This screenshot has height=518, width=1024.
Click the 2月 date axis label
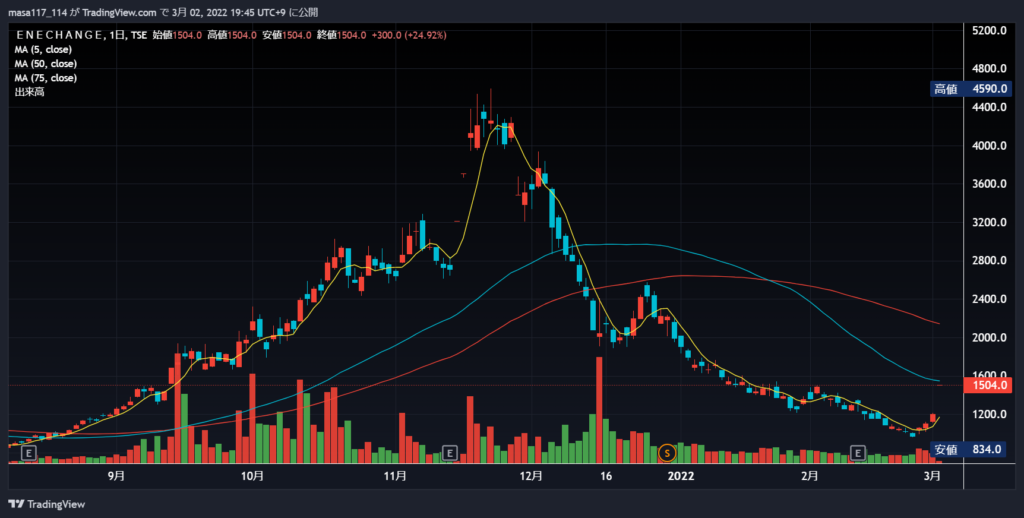tap(810, 476)
